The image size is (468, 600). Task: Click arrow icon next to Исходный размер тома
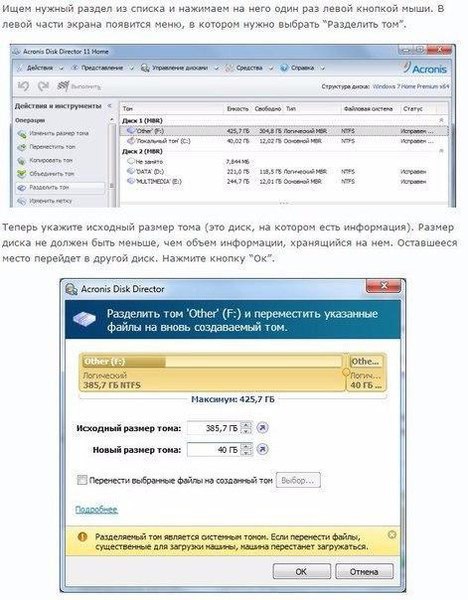point(262,427)
